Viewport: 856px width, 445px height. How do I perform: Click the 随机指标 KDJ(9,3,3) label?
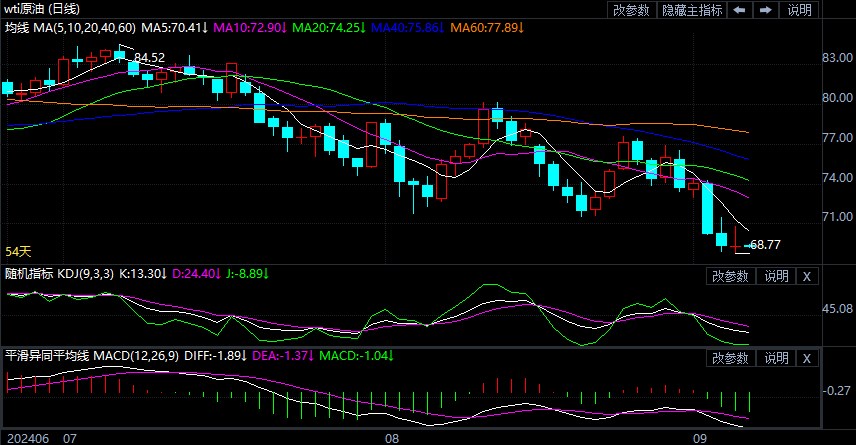click(x=60, y=274)
